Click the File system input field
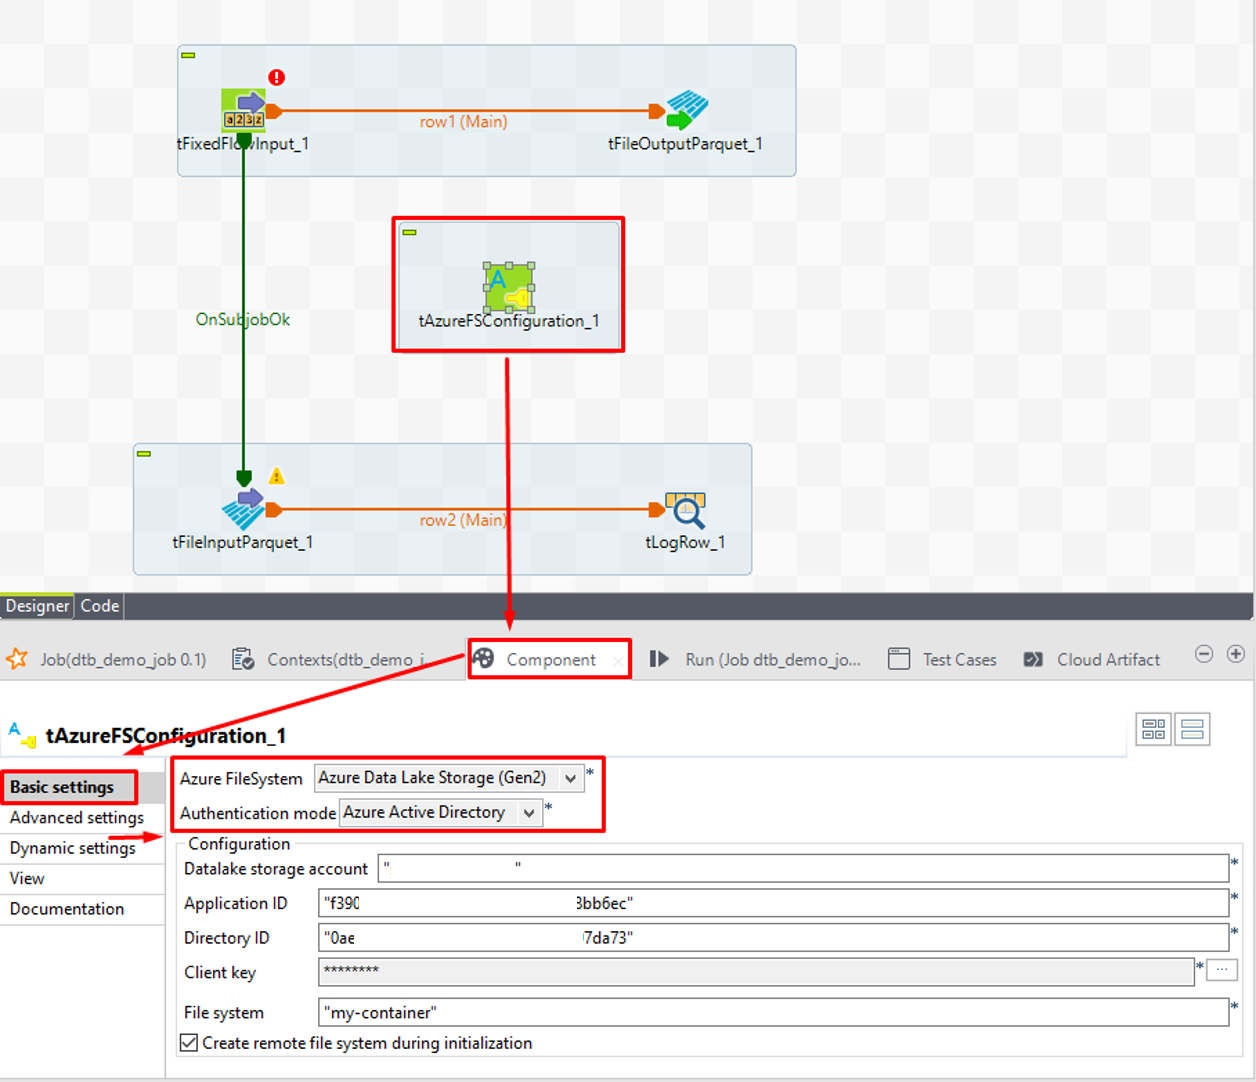The height and width of the screenshot is (1082, 1256). (x=772, y=1013)
